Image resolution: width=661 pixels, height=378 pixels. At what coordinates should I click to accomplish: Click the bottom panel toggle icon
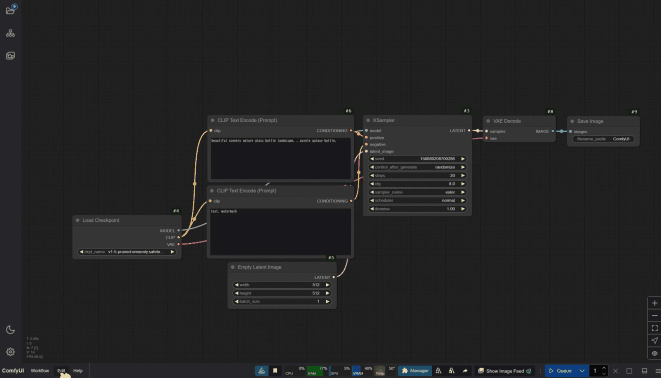tap(644, 371)
